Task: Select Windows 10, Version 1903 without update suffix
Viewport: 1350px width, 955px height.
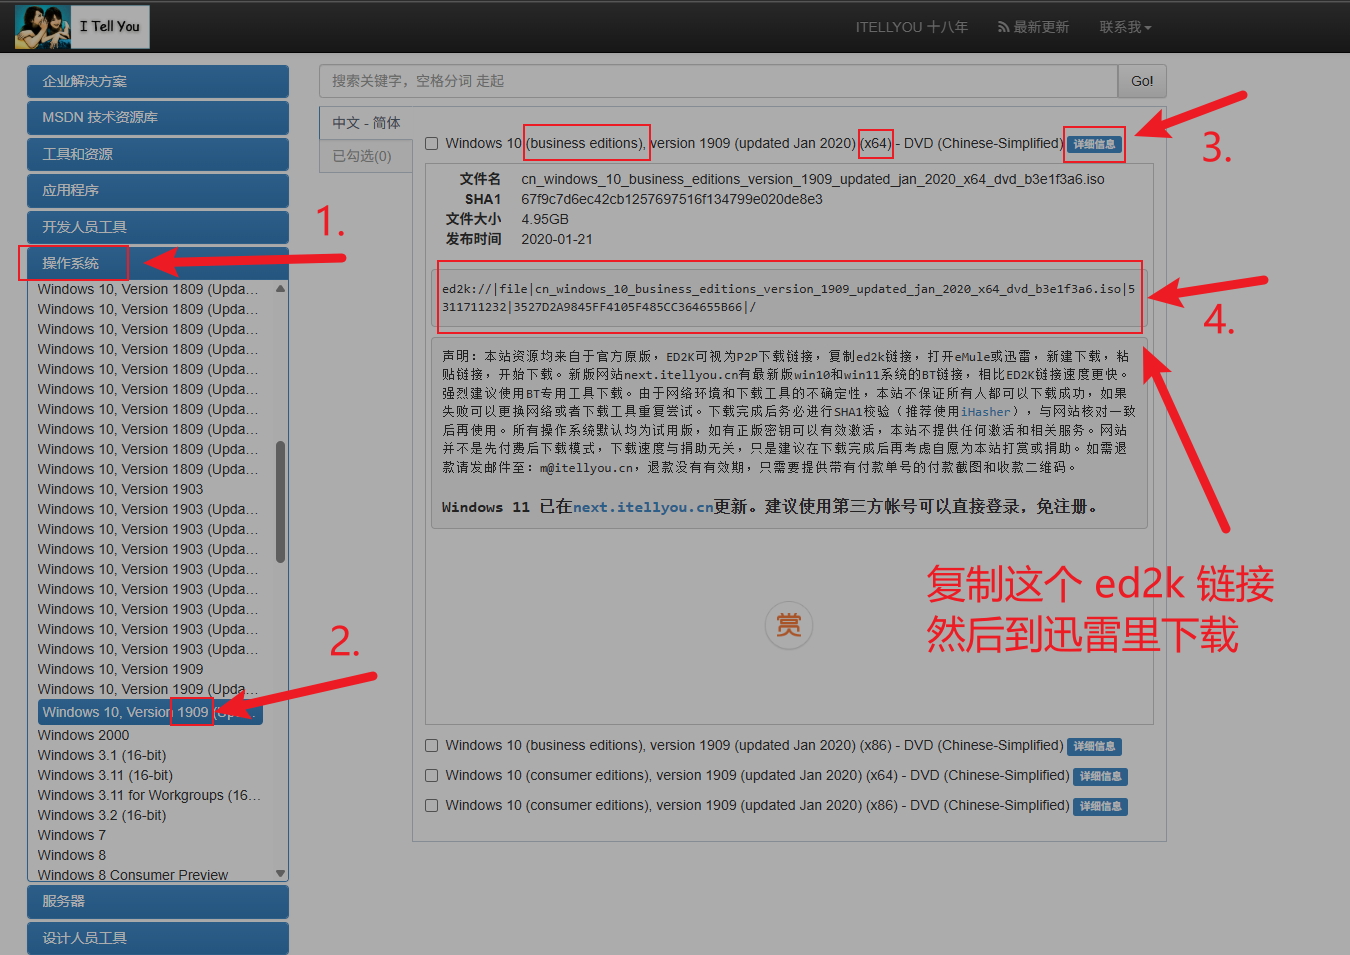Action: (x=120, y=489)
